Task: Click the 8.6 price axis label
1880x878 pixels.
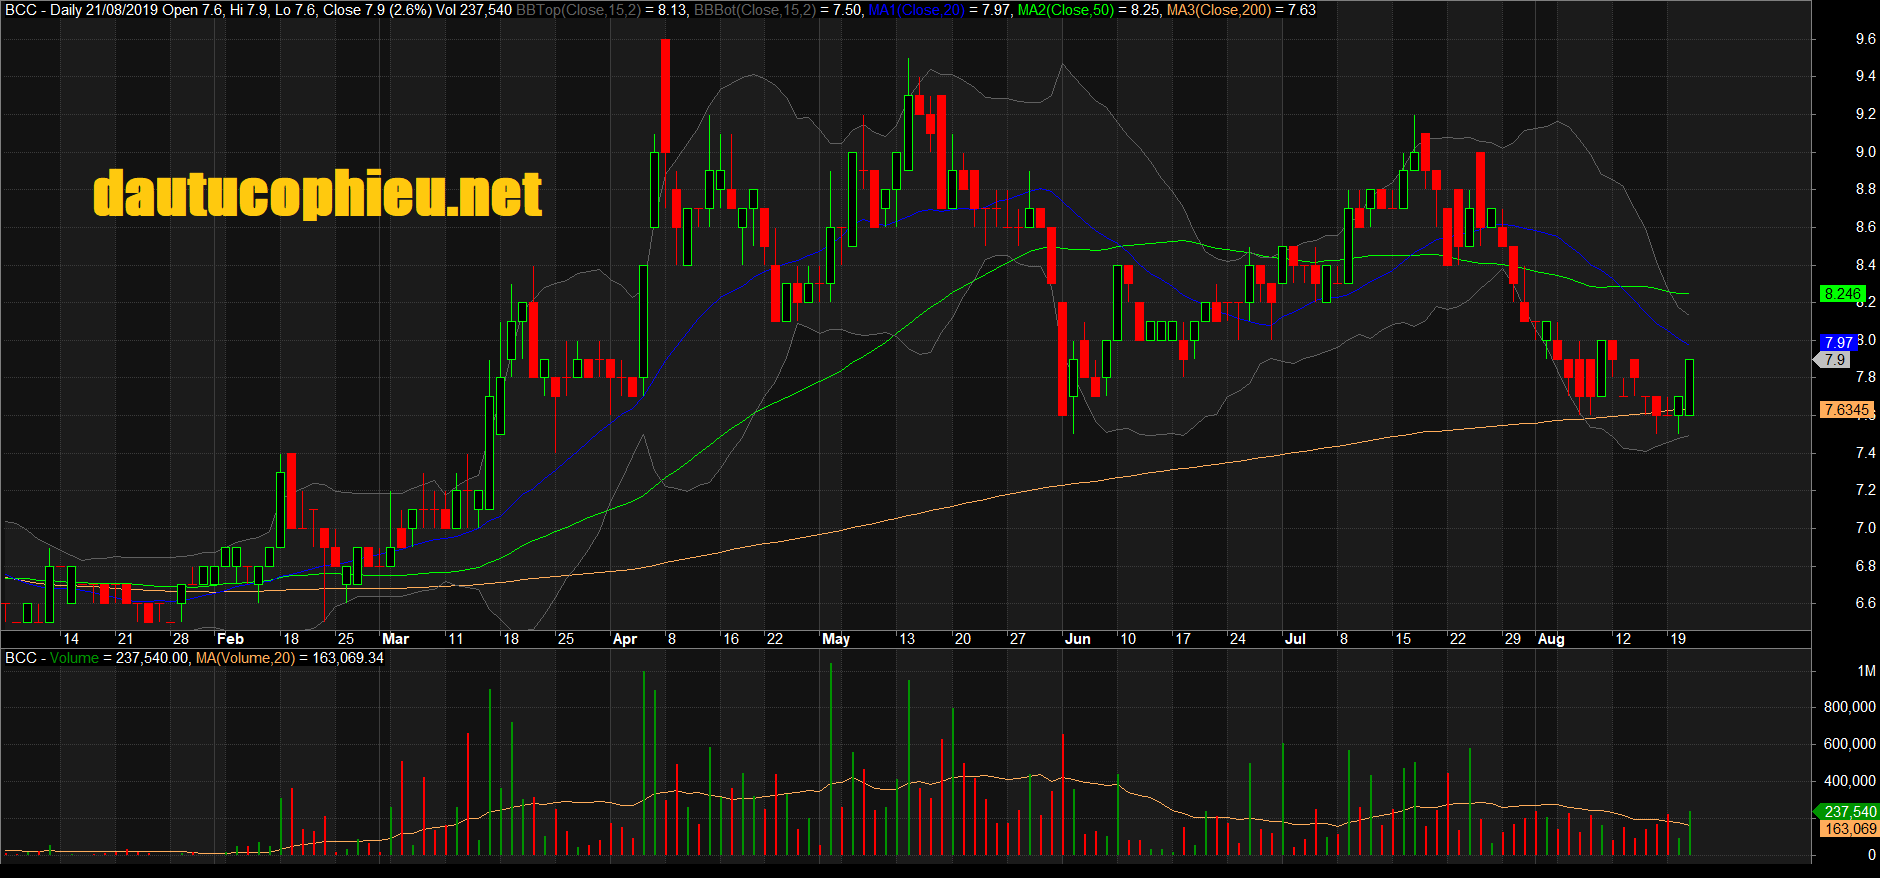Action: (1865, 227)
